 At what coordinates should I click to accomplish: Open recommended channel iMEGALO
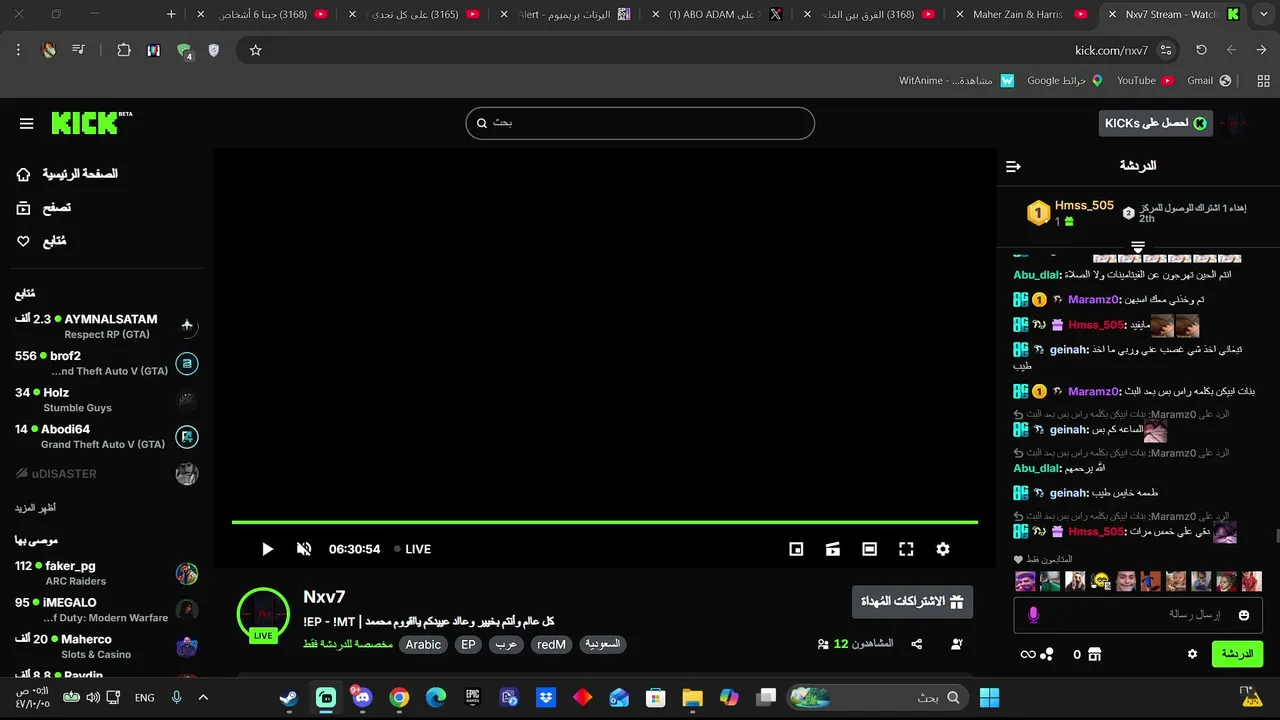[106, 610]
